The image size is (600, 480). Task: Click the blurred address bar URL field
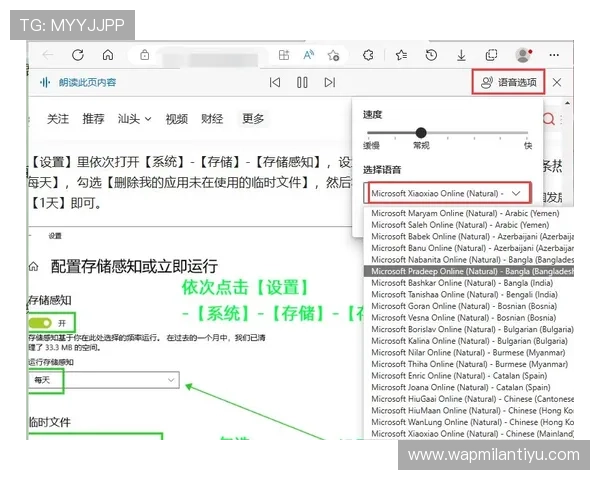click(x=210, y=59)
